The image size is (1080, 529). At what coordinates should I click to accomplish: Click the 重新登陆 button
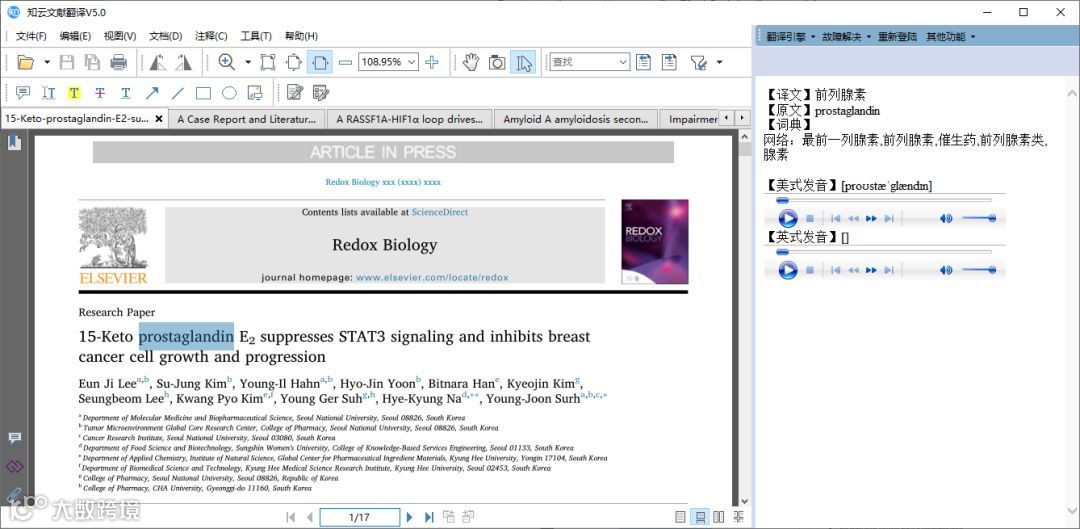click(897, 37)
